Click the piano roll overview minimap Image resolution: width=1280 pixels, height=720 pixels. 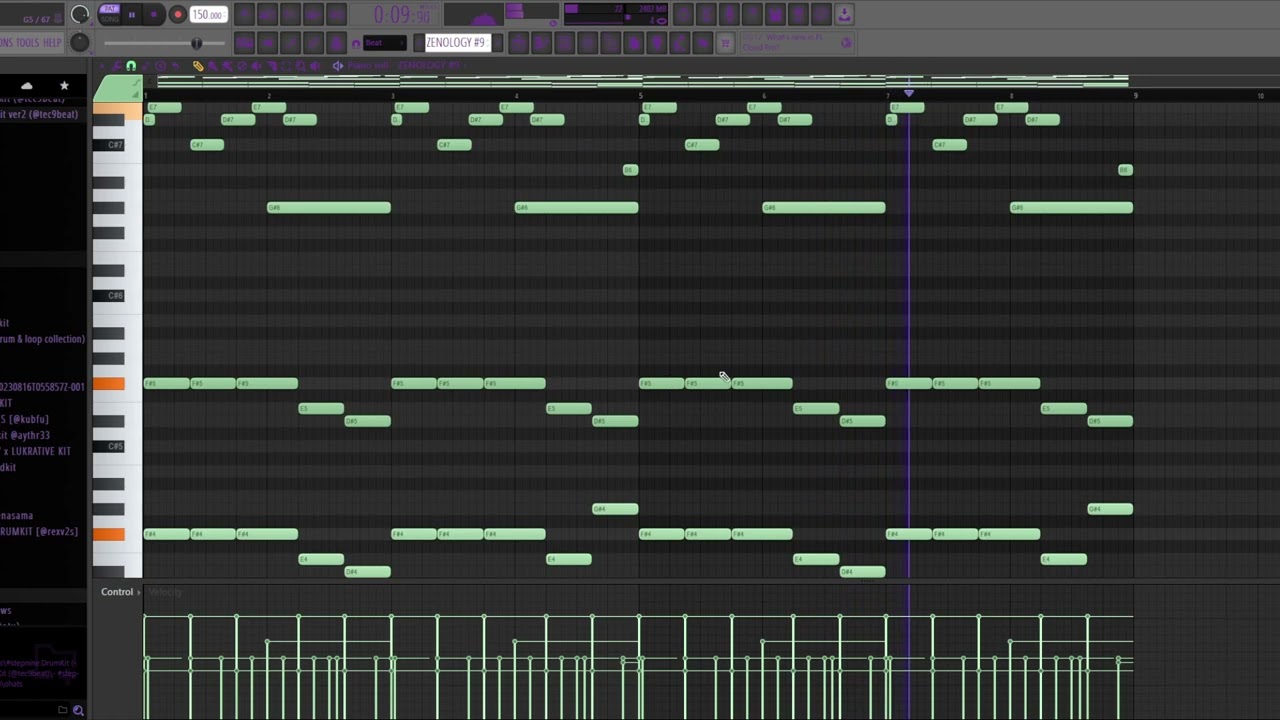pyautogui.click(x=642, y=81)
